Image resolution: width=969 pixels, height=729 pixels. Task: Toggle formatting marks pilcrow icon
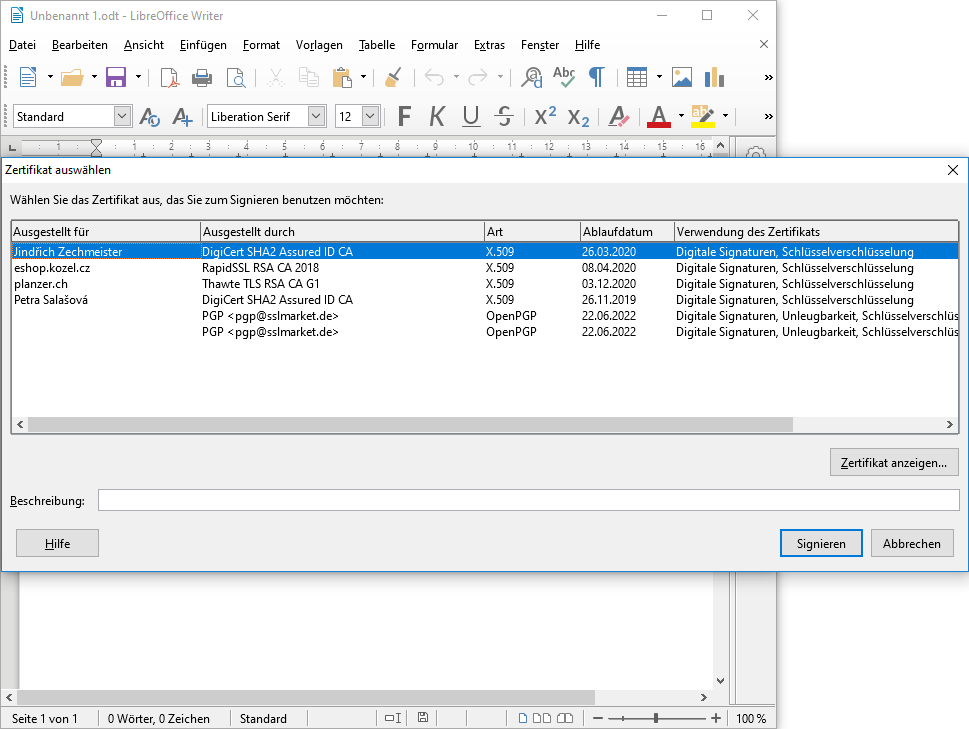click(596, 78)
